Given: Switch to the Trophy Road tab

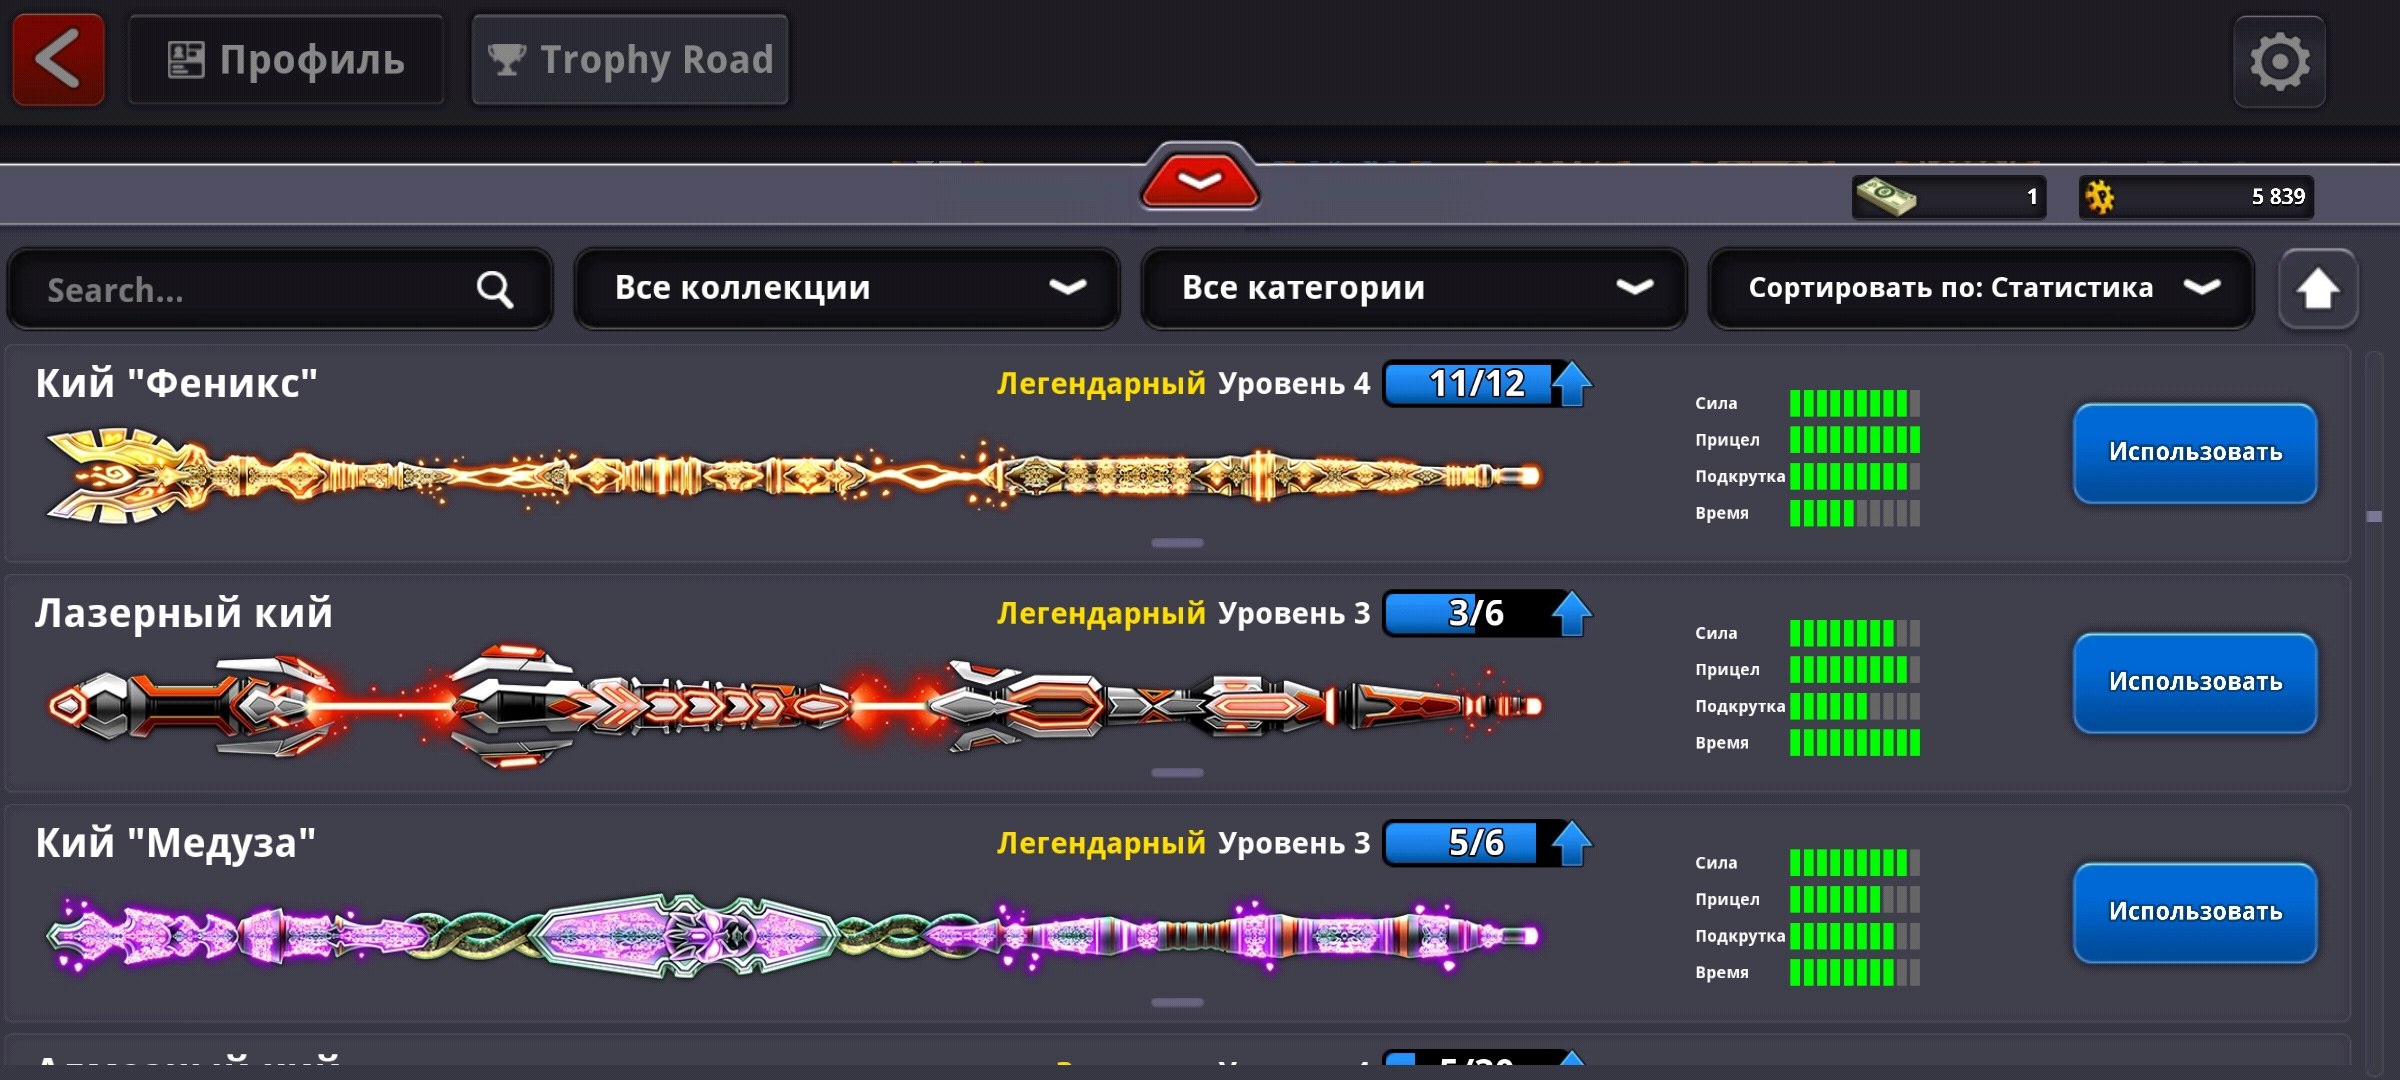Looking at the screenshot, I should pos(630,60).
